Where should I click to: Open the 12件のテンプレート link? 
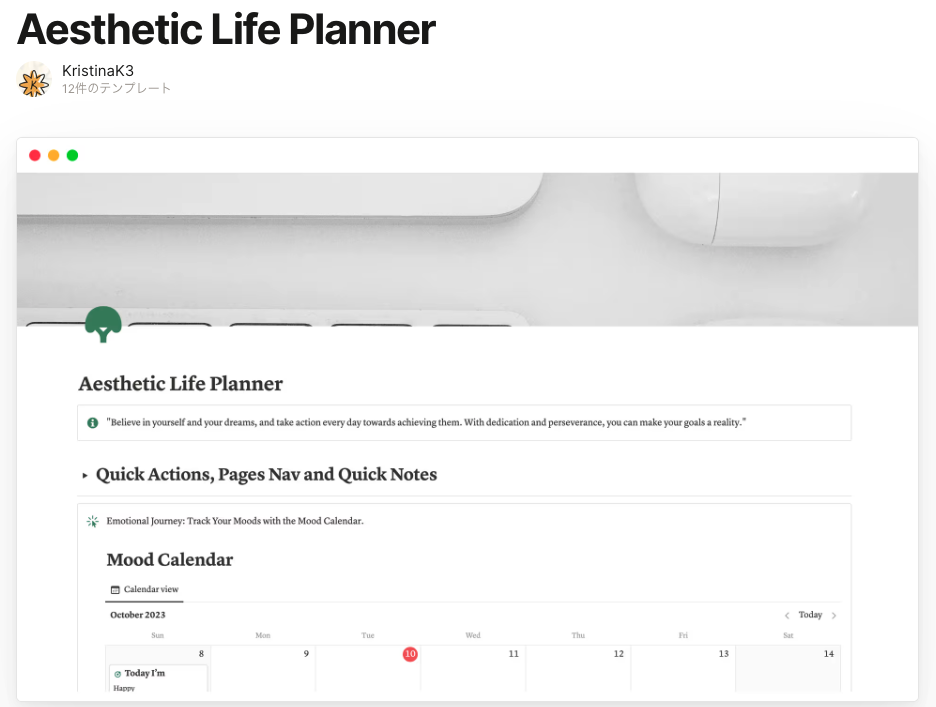point(117,89)
